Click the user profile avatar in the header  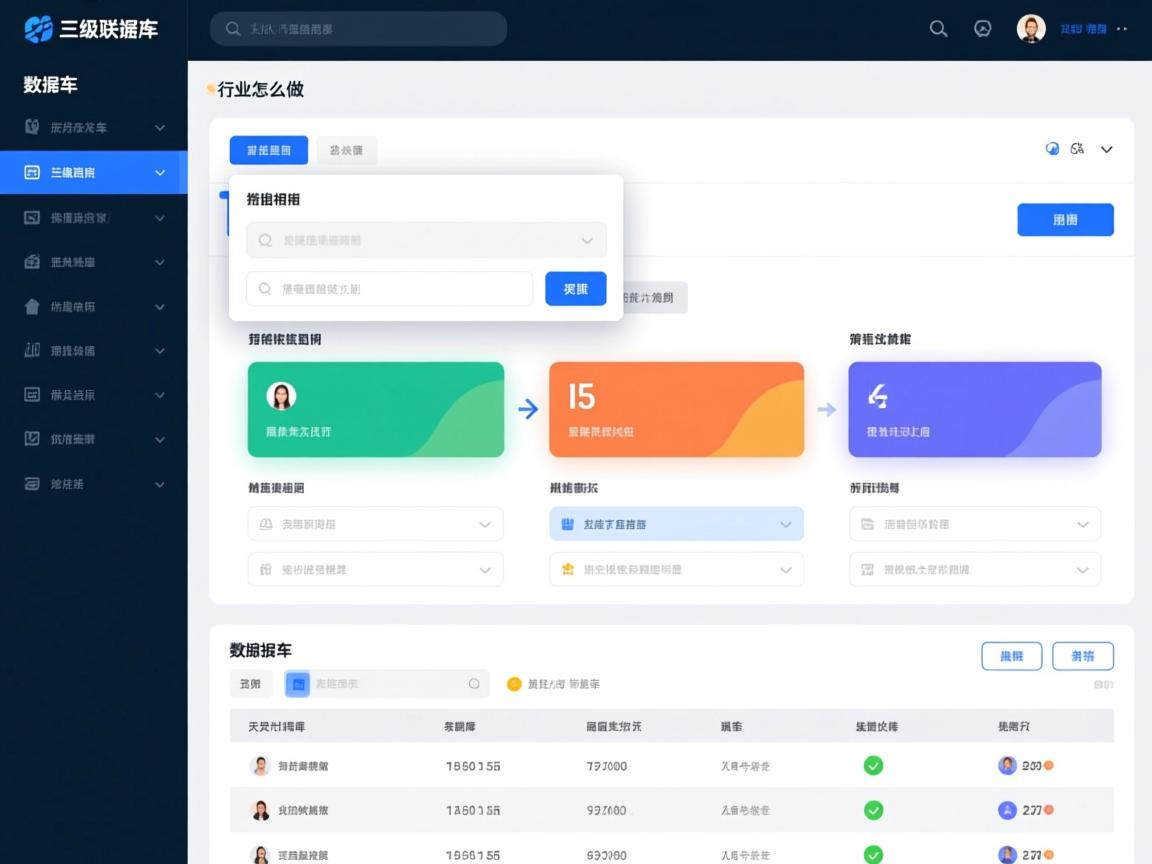coord(1031,29)
